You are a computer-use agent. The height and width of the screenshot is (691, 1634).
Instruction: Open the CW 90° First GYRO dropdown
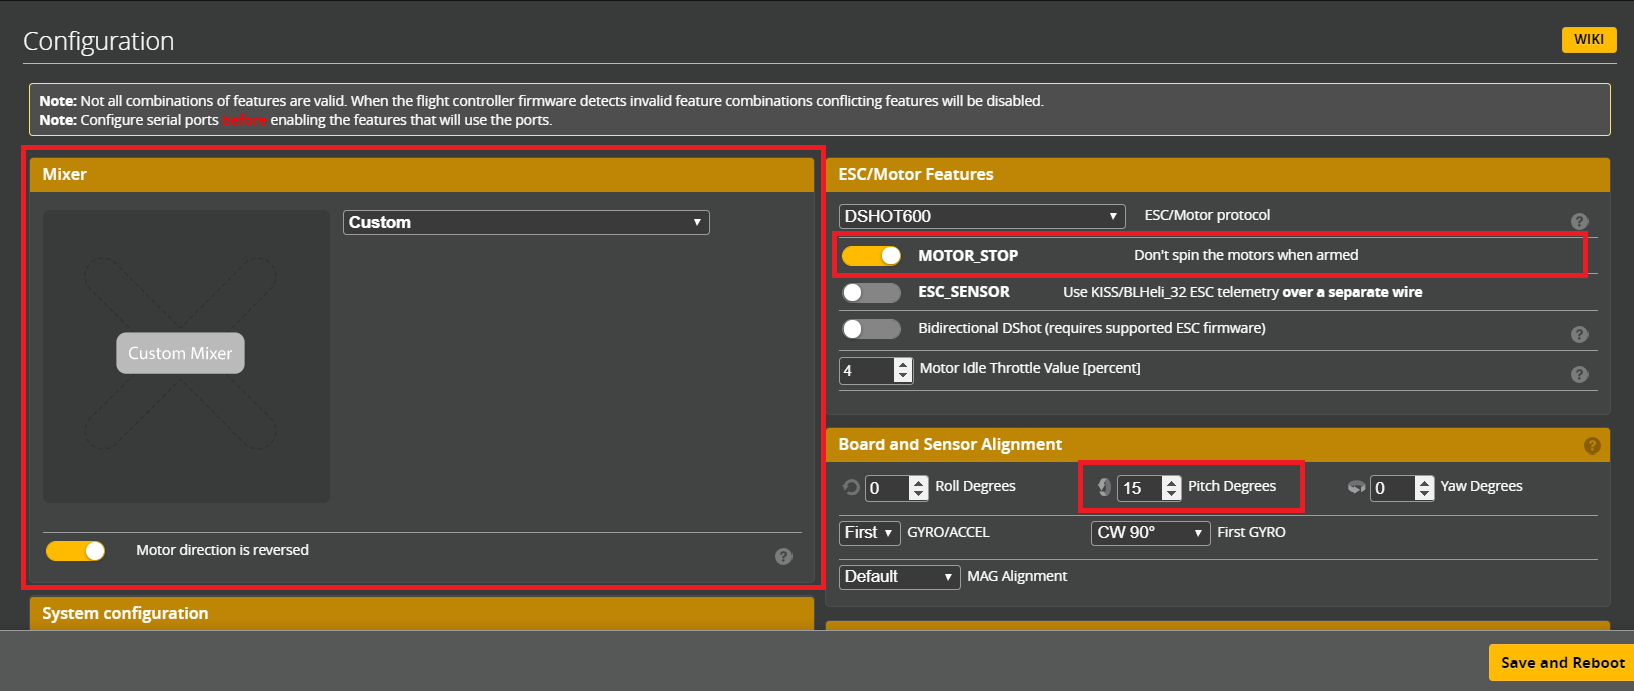[x=1151, y=533]
